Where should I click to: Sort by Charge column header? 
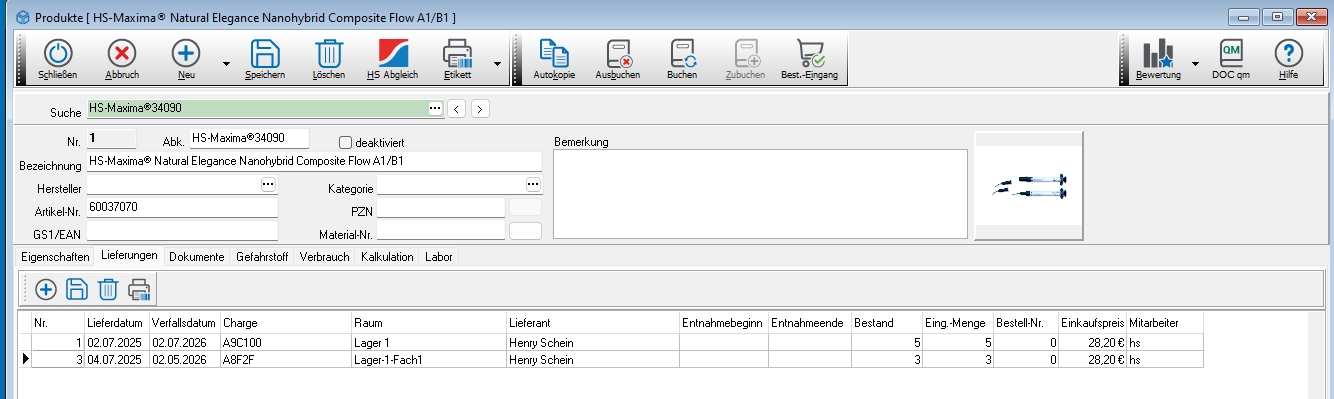(286, 323)
